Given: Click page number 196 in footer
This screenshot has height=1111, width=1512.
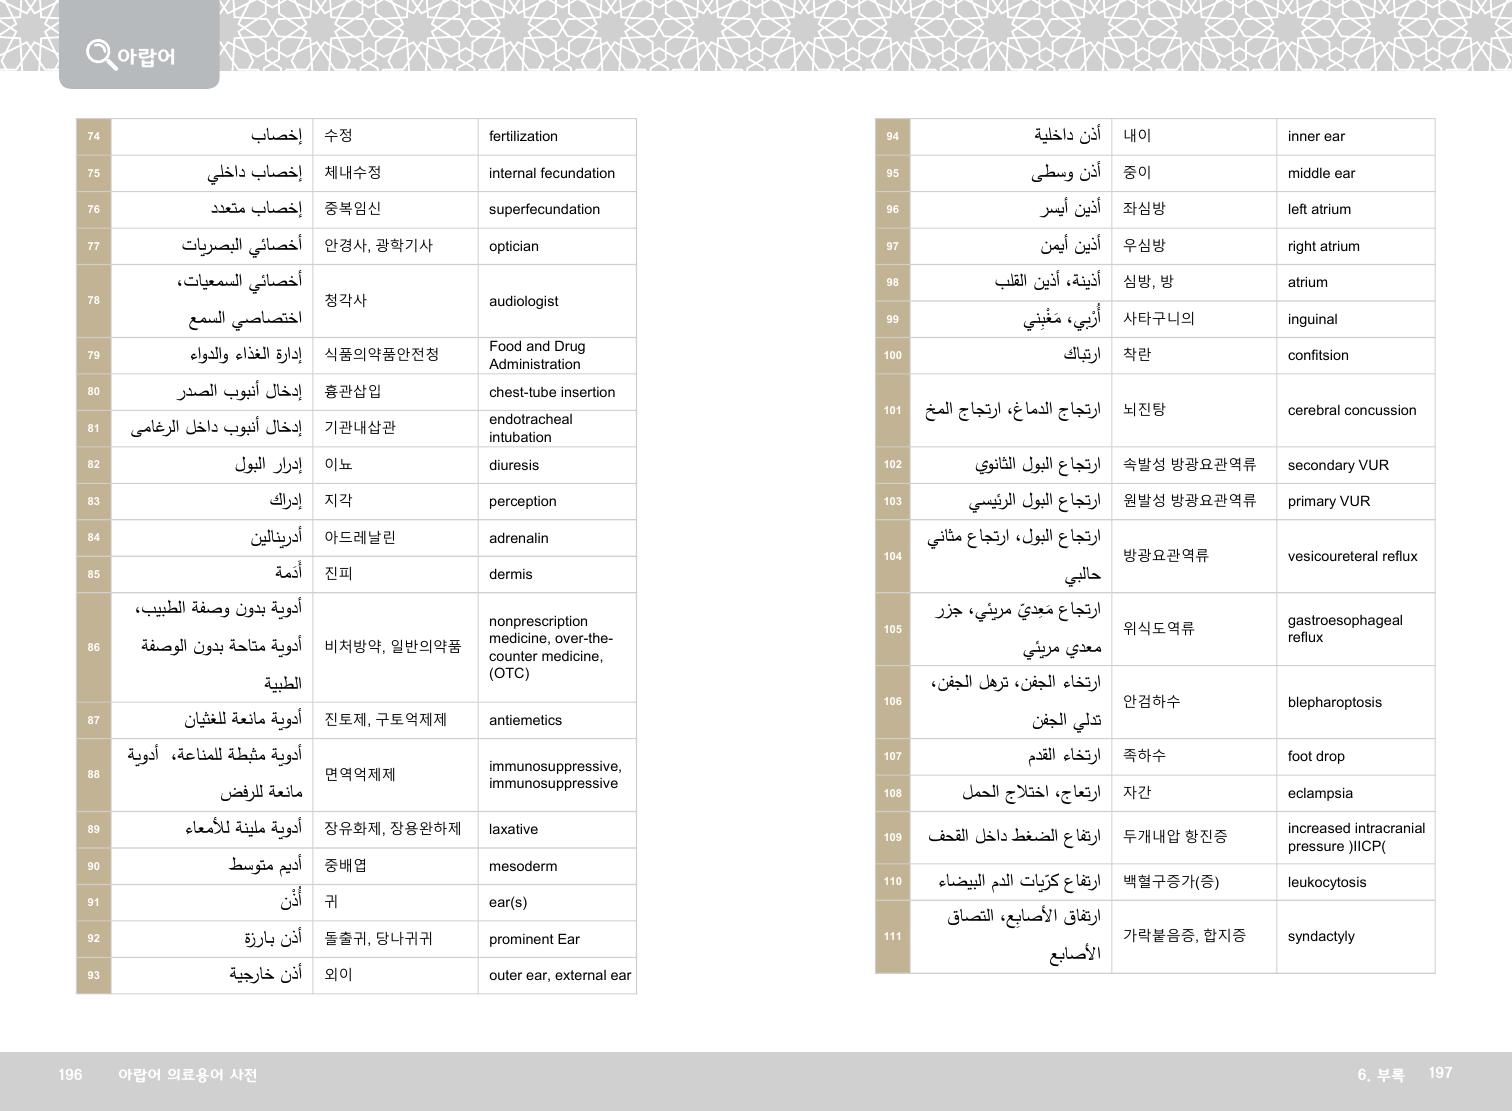Looking at the screenshot, I should [x=70, y=1074].
